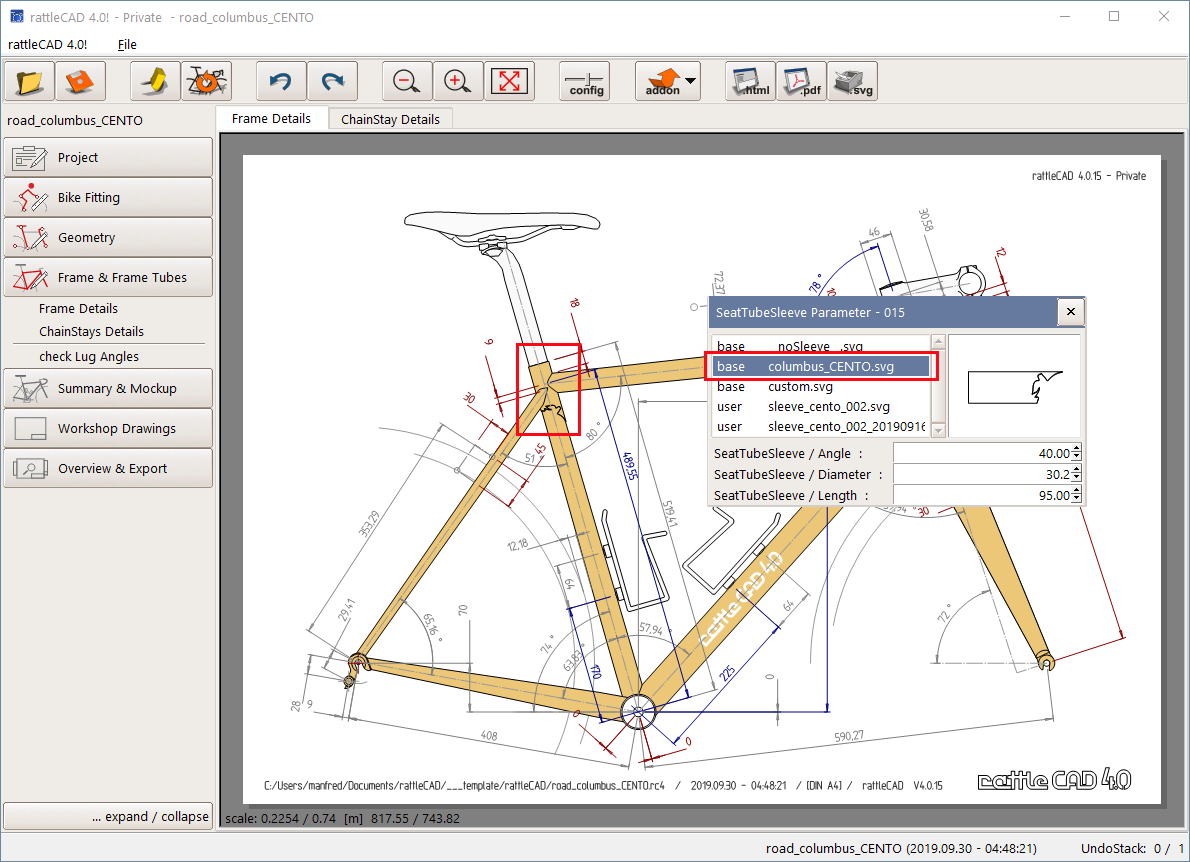Click the SeatTubeSleeve Diameter value field
This screenshot has width=1190, height=862.
[x=982, y=475]
